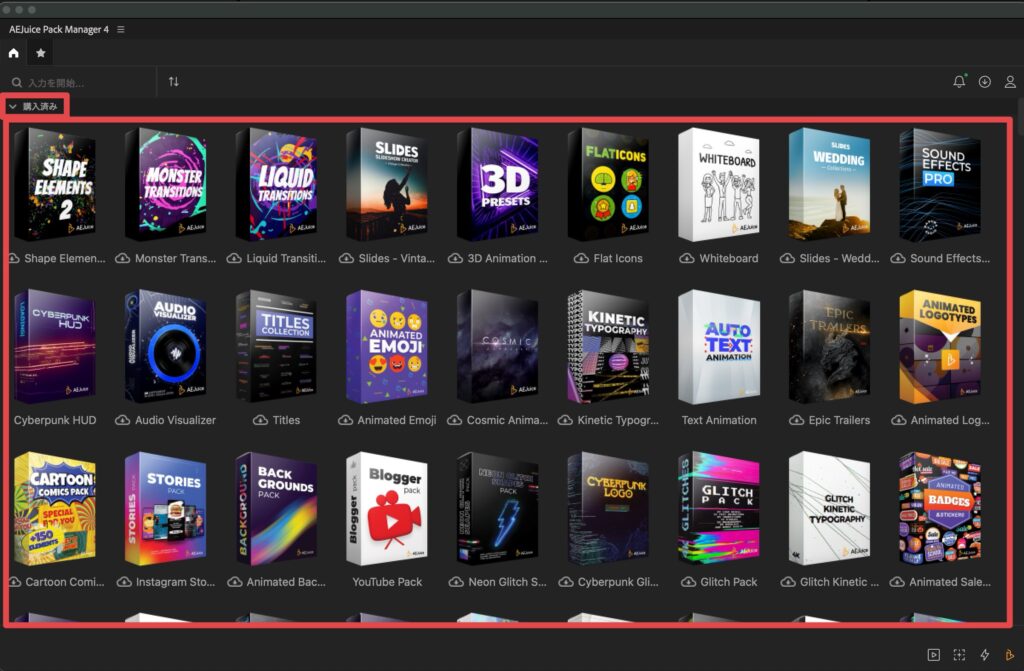Screen dimensions: 1024x671
Task: Click the cloud icon next to Neon Glitch
Action: click(x=456, y=582)
